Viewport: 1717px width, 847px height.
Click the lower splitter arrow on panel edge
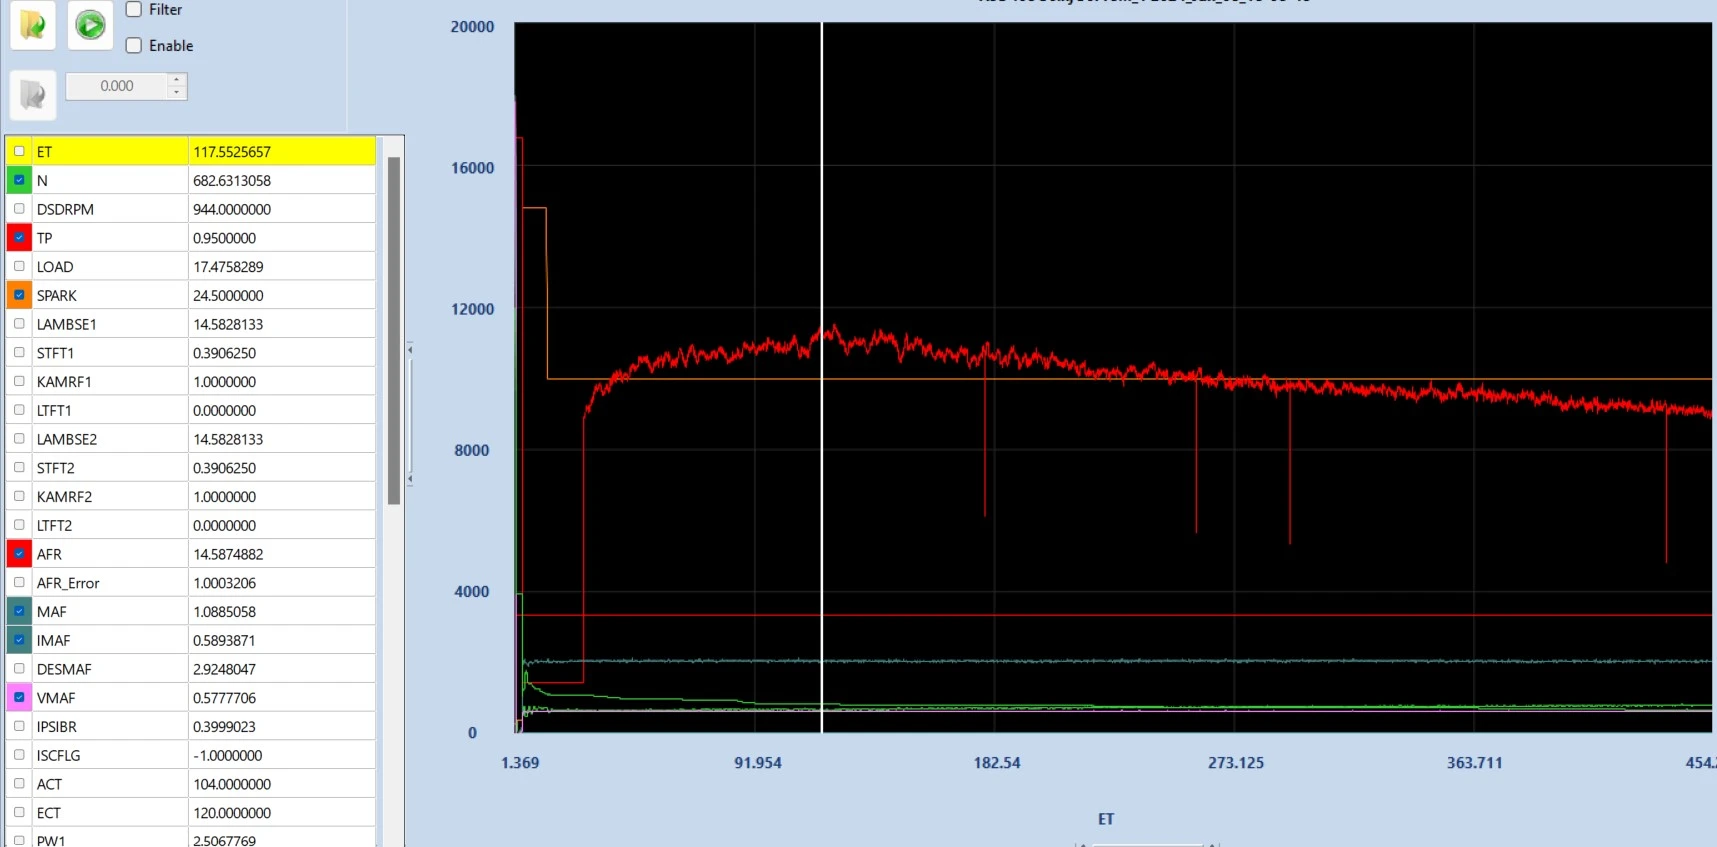(410, 479)
